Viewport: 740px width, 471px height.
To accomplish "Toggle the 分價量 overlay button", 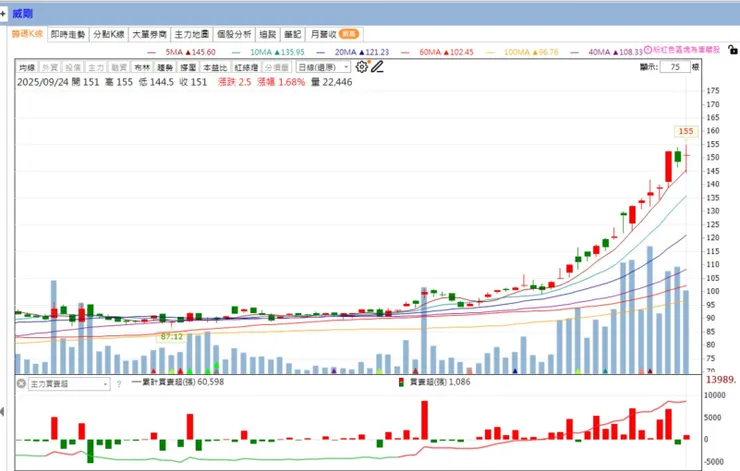I will click(277, 67).
